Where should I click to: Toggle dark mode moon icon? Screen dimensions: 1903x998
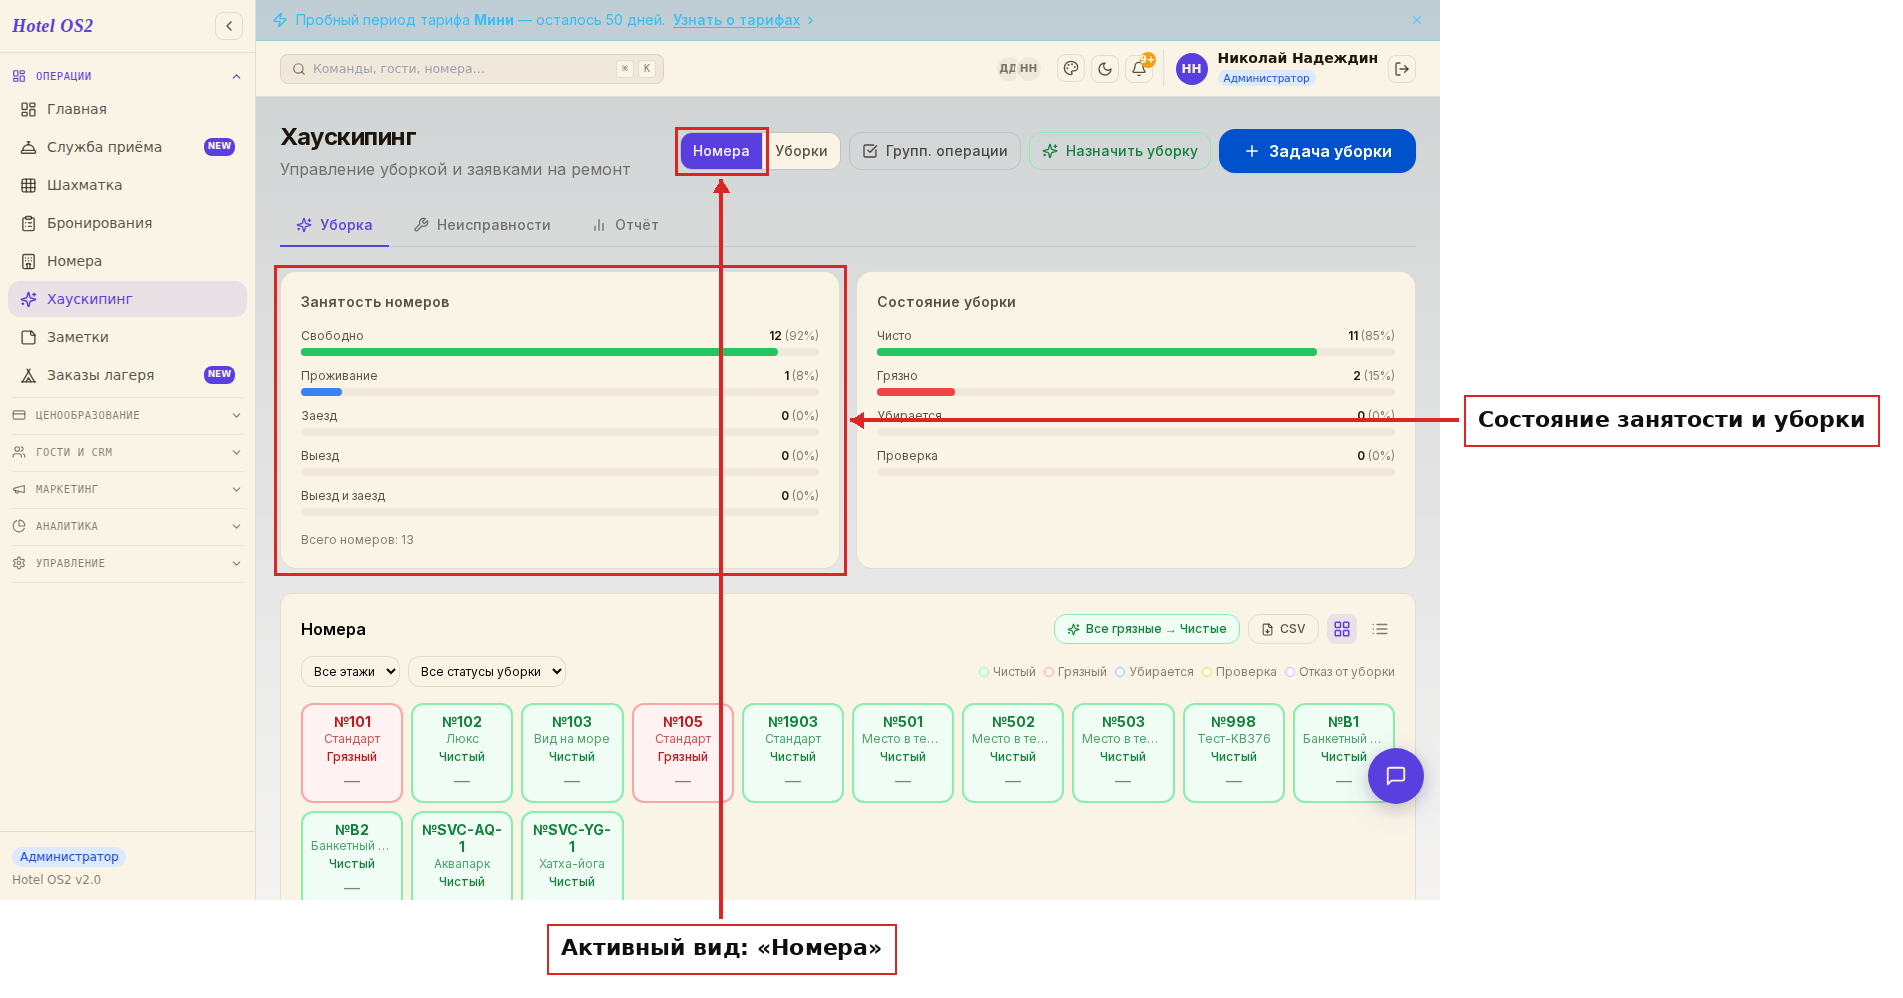[x=1105, y=69]
